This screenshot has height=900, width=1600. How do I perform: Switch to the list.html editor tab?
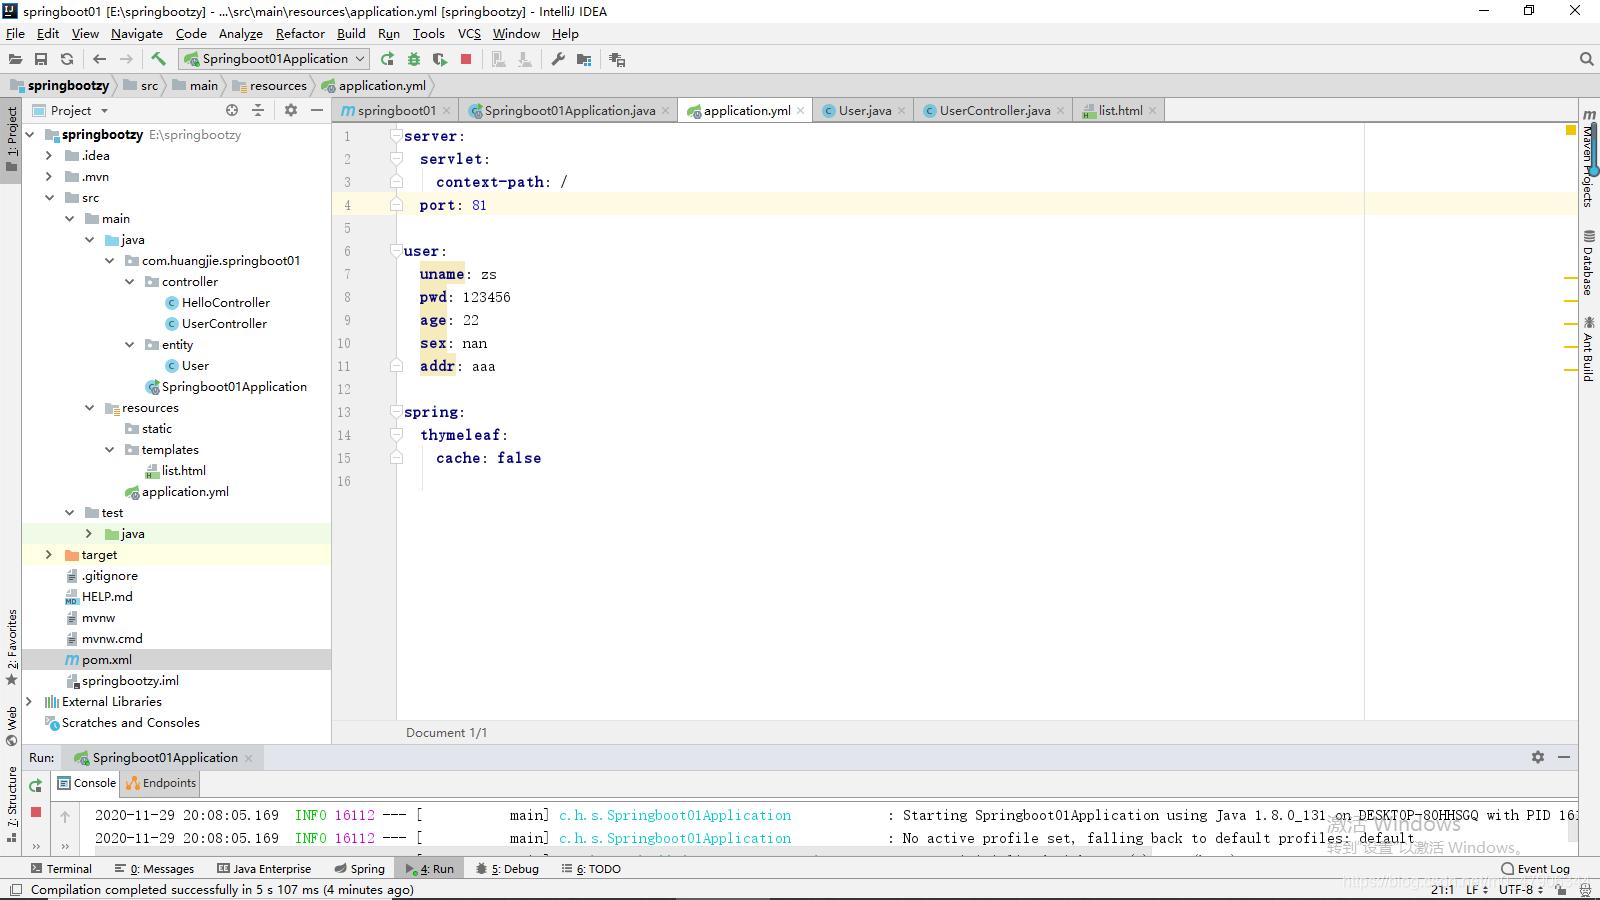pos(1120,110)
